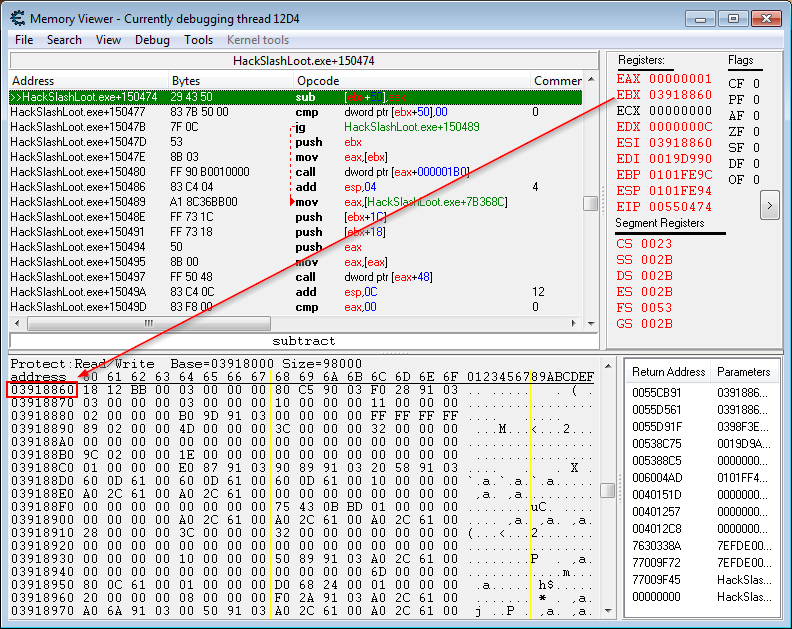Click the Comment column header
Viewport: 792px width, 629px height.
click(x=557, y=81)
